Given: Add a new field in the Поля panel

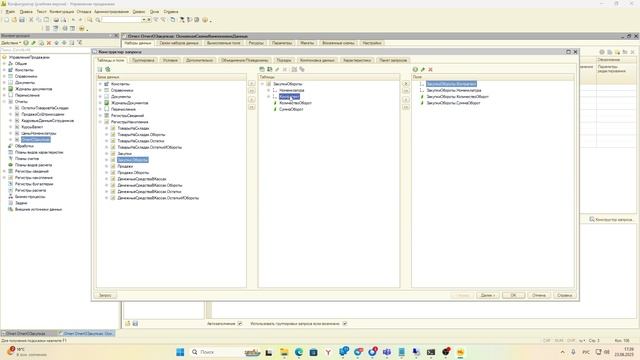Looking at the screenshot, I should [415, 69].
